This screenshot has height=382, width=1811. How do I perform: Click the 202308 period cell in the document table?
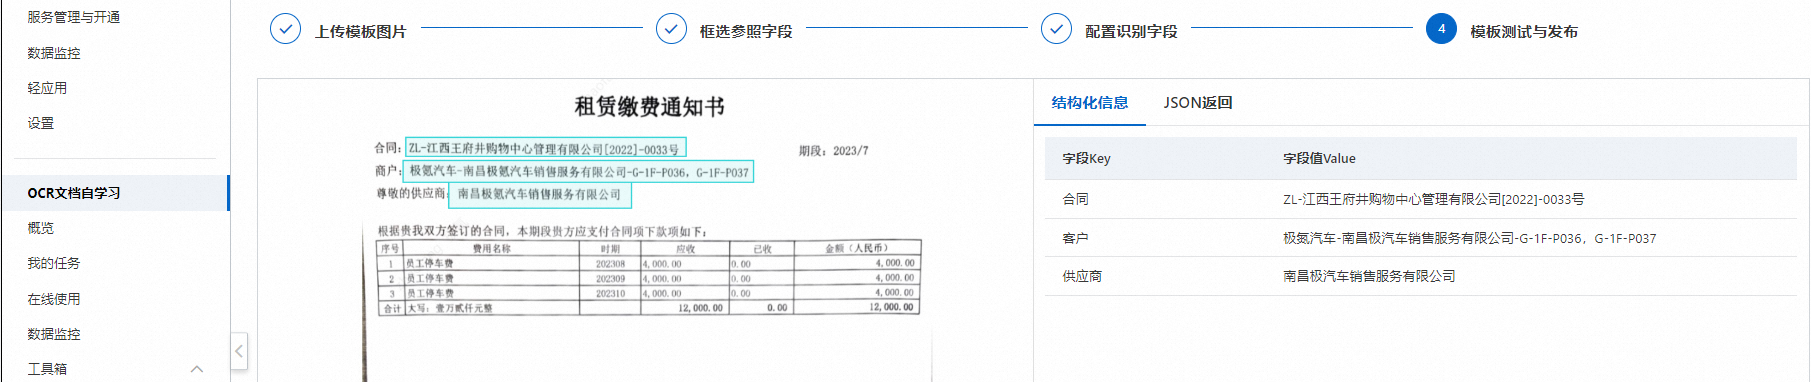(x=610, y=264)
